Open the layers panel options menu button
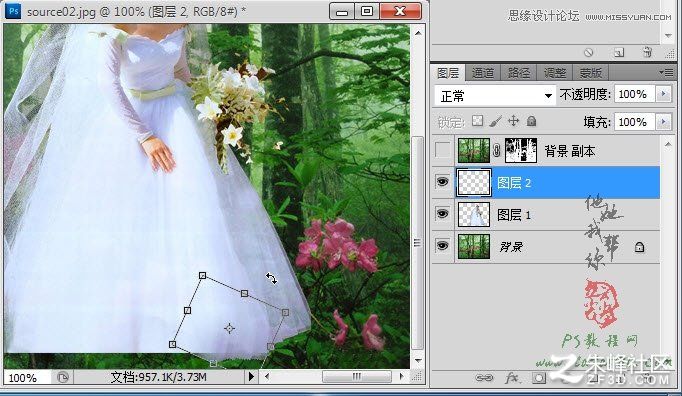682x396 pixels. pos(666,72)
